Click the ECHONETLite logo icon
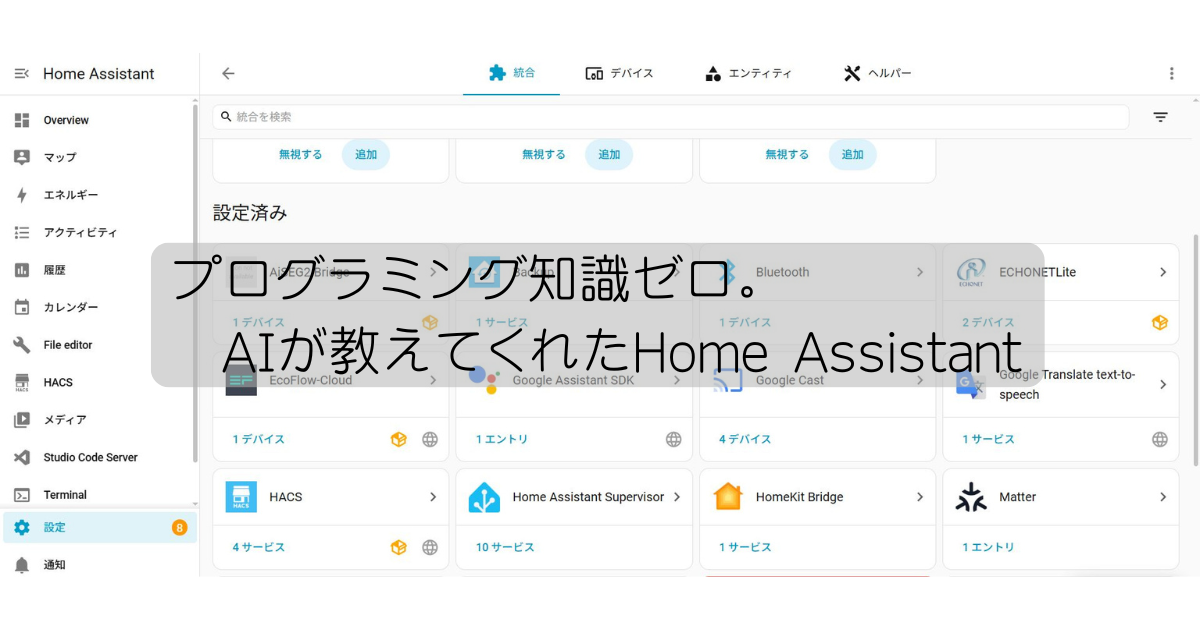 click(971, 272)
